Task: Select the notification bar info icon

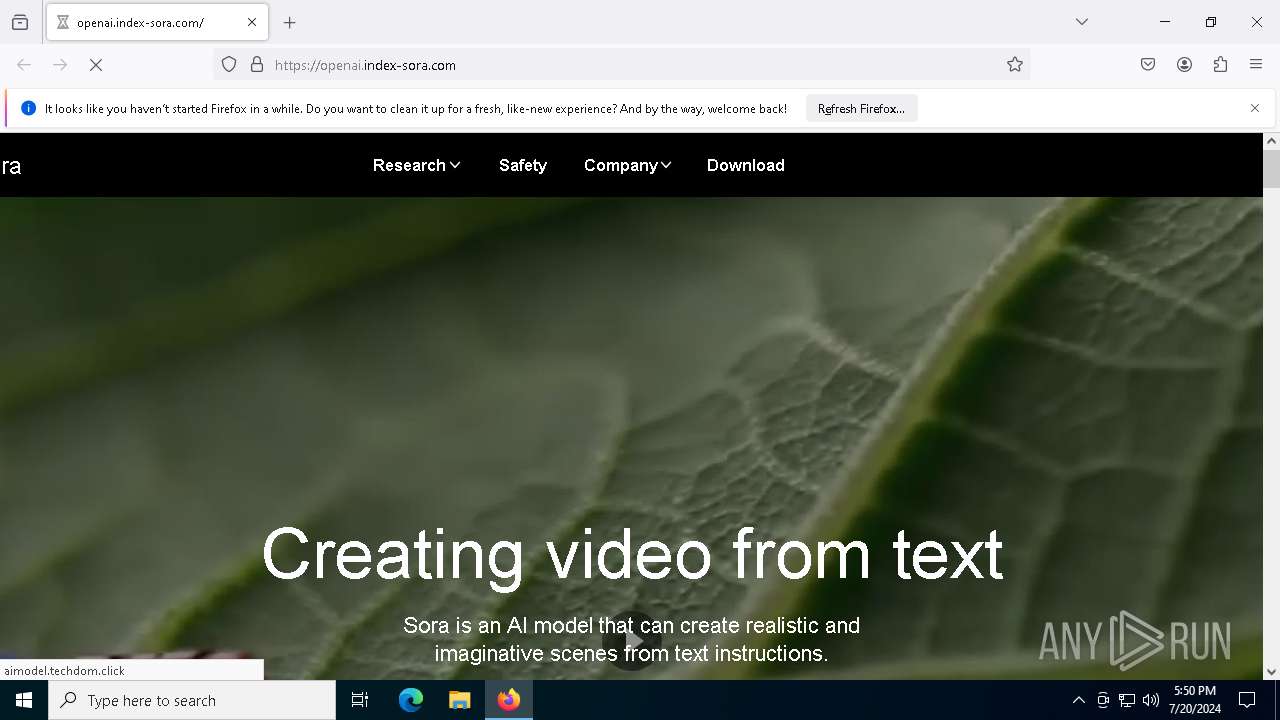Action: [28, 108]
